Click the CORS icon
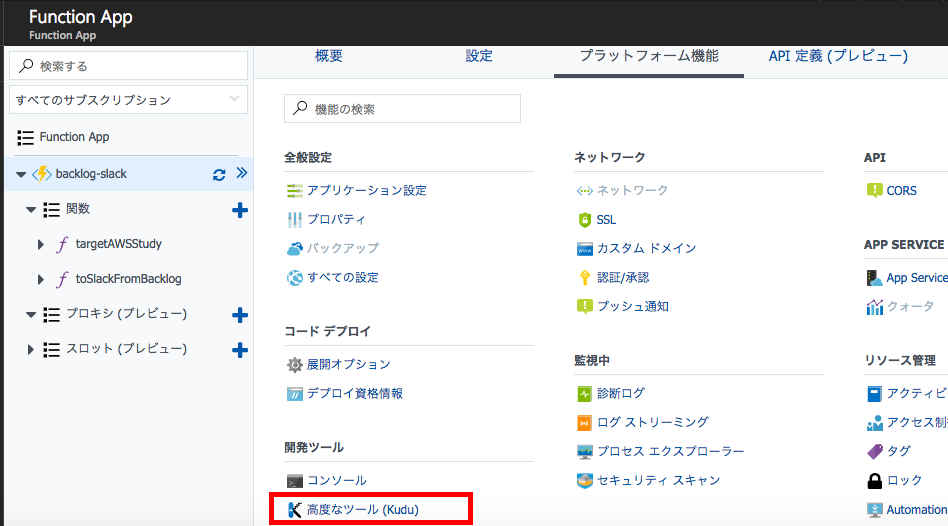Image resolution: width=948 pixels, height=526 pixels. pyautogui.click(x=875, y=191)
